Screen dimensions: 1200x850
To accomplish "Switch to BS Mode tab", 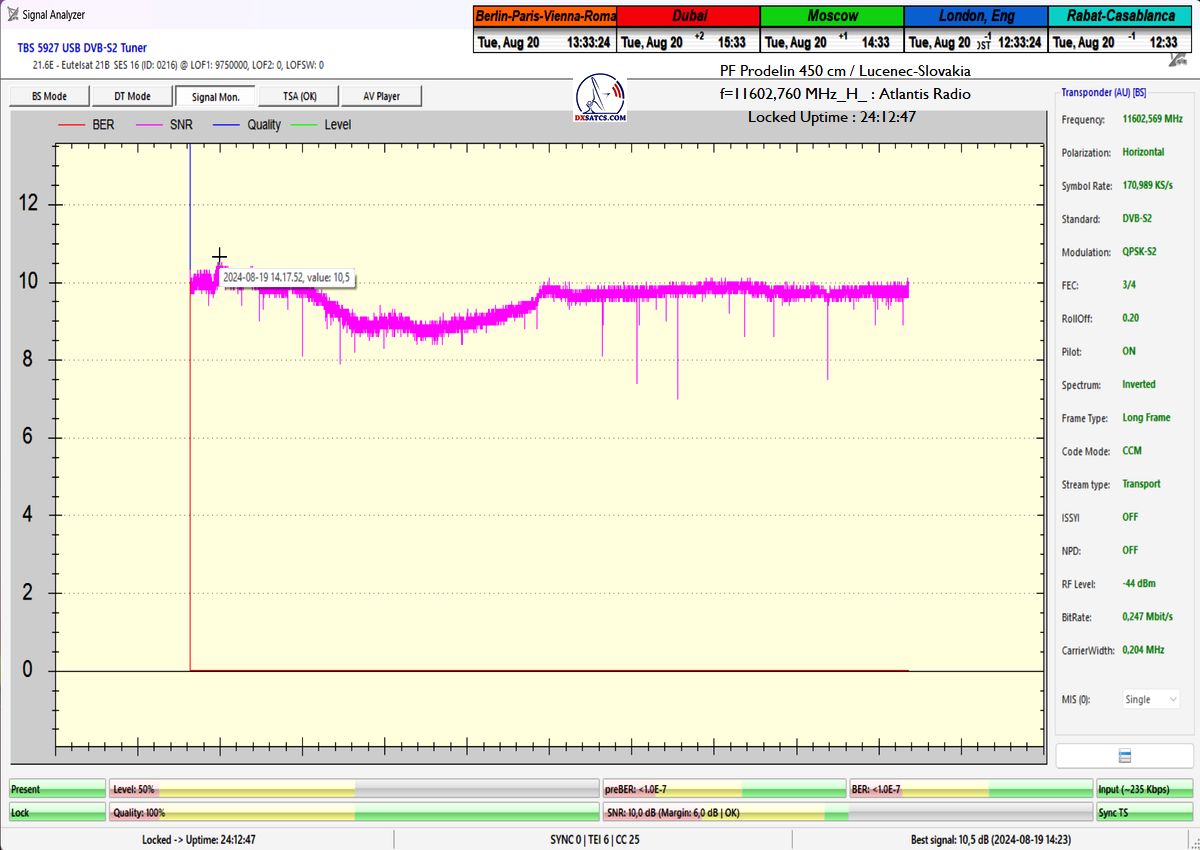I will (49, 96).
